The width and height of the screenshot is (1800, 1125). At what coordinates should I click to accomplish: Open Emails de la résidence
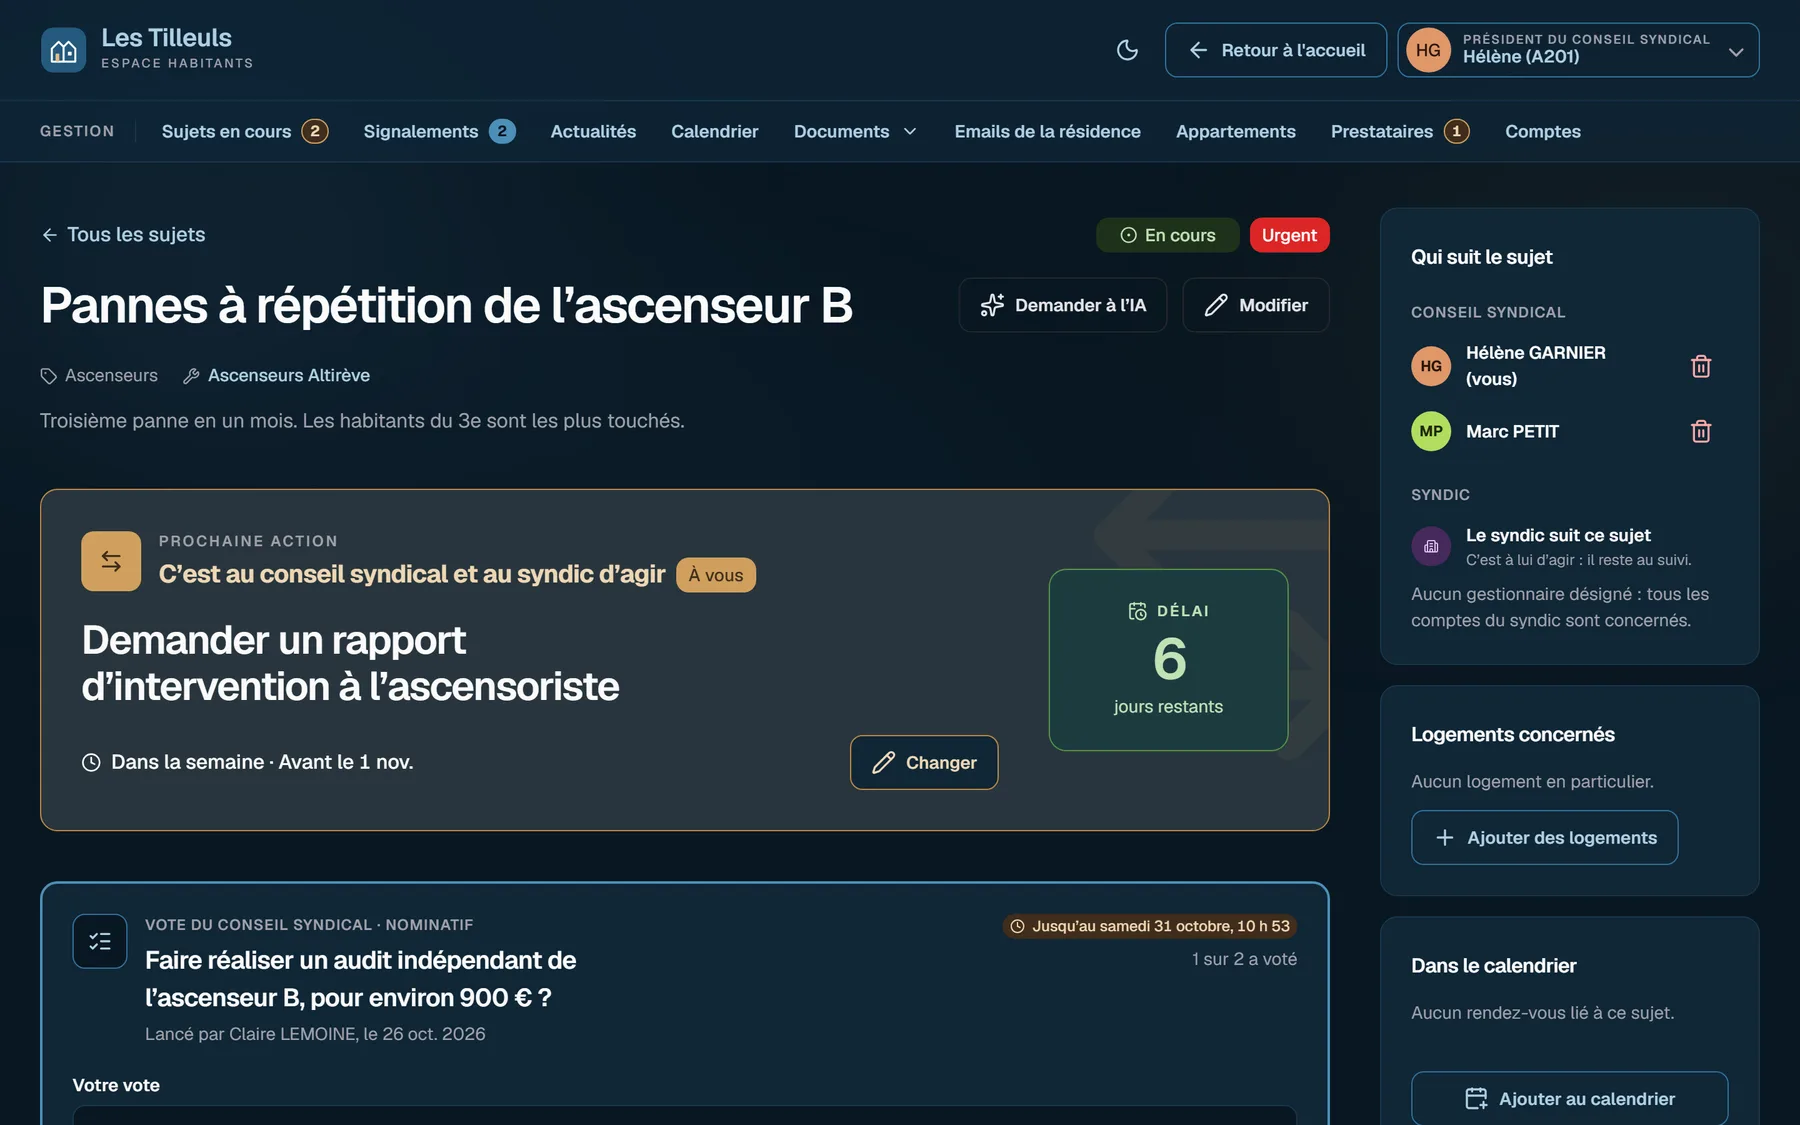[x=1047, y=131]
